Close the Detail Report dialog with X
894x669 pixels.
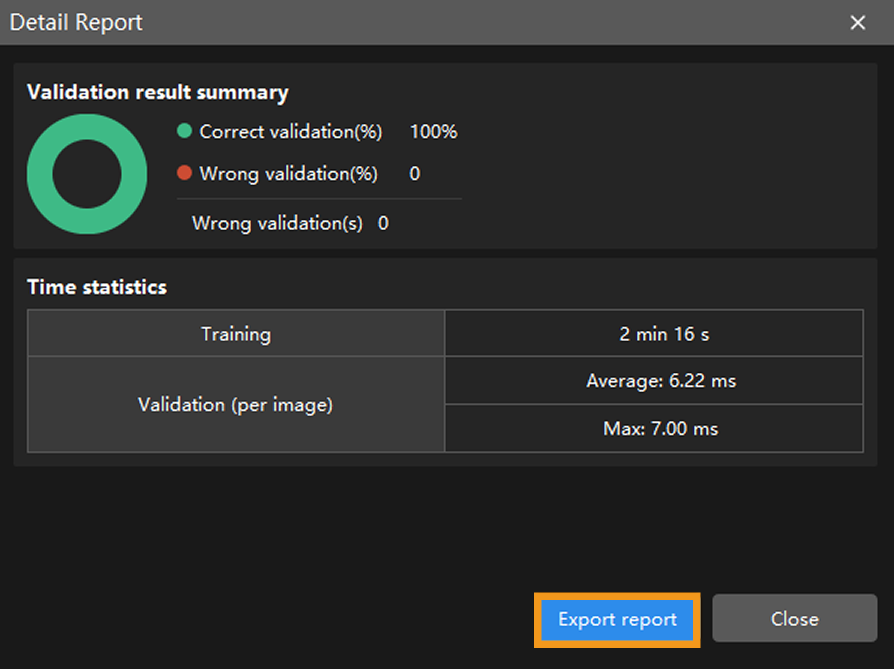click(858, 23)
